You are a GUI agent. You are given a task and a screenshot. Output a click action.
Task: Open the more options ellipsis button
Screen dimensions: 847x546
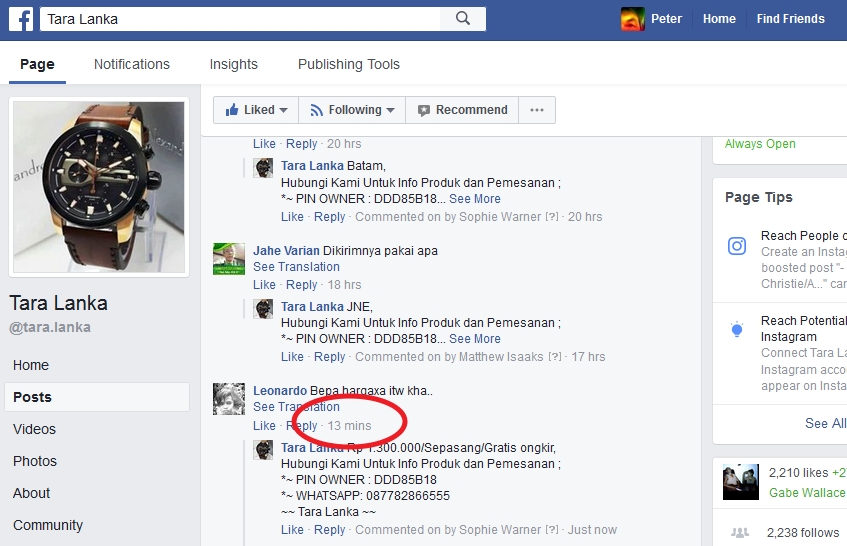pyautogui.click(x=537, y=110)
